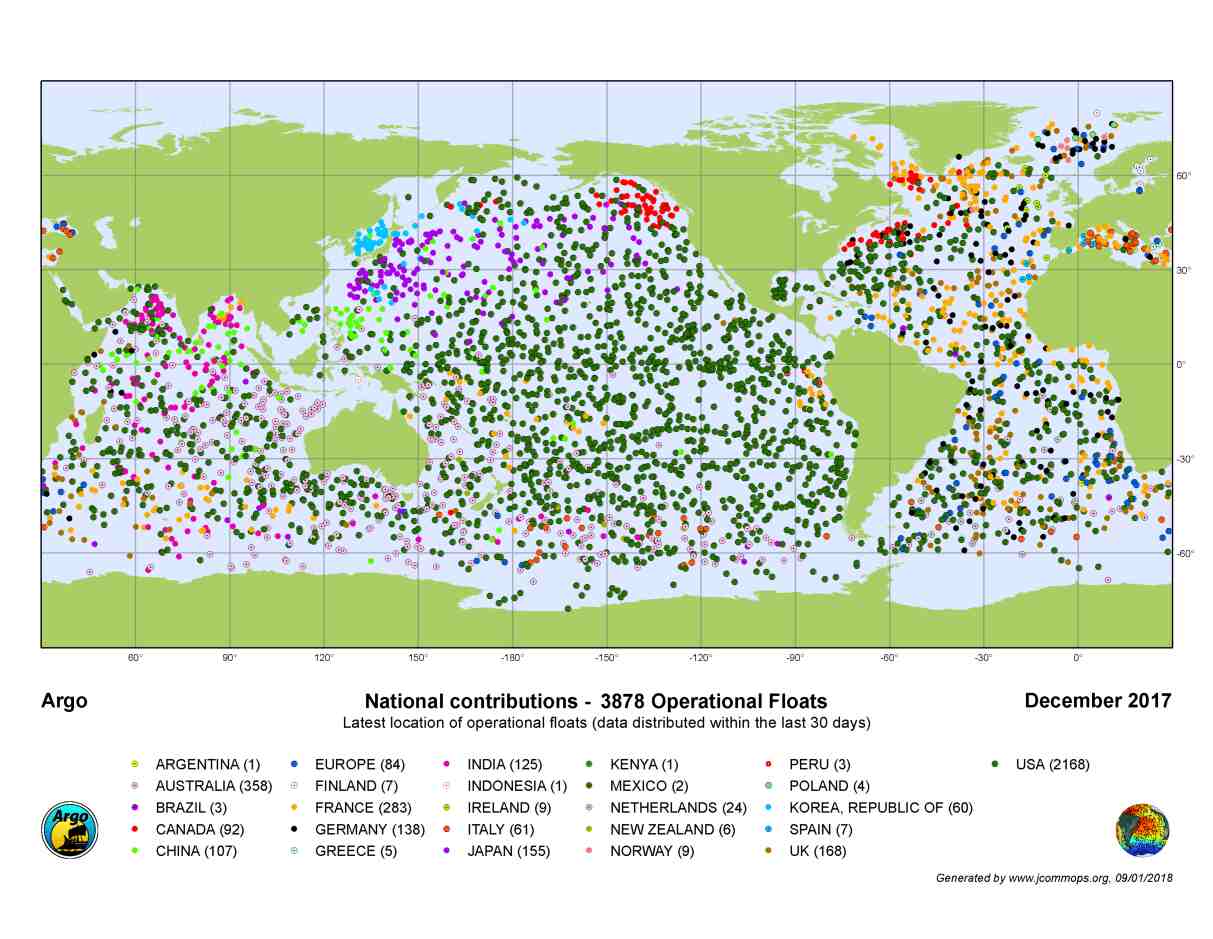This screenshot has height=939, width=1213.
Task: Click the Argo heading text
Action: point(64,701)
